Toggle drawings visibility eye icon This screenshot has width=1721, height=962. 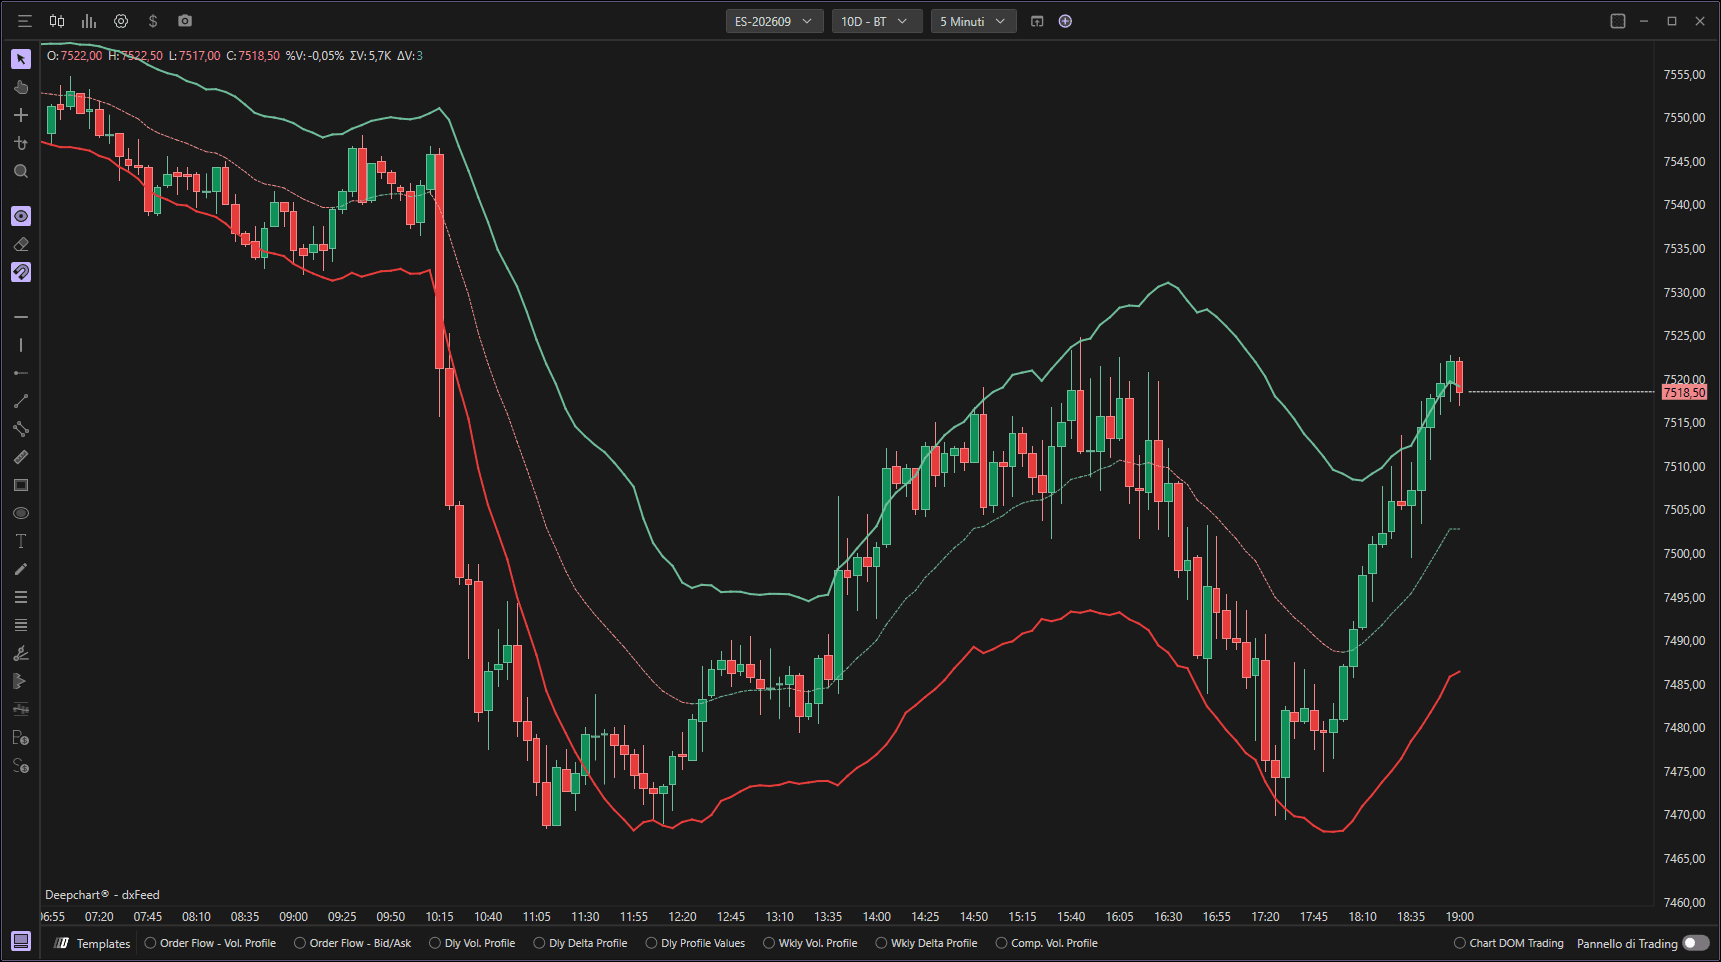21,216
